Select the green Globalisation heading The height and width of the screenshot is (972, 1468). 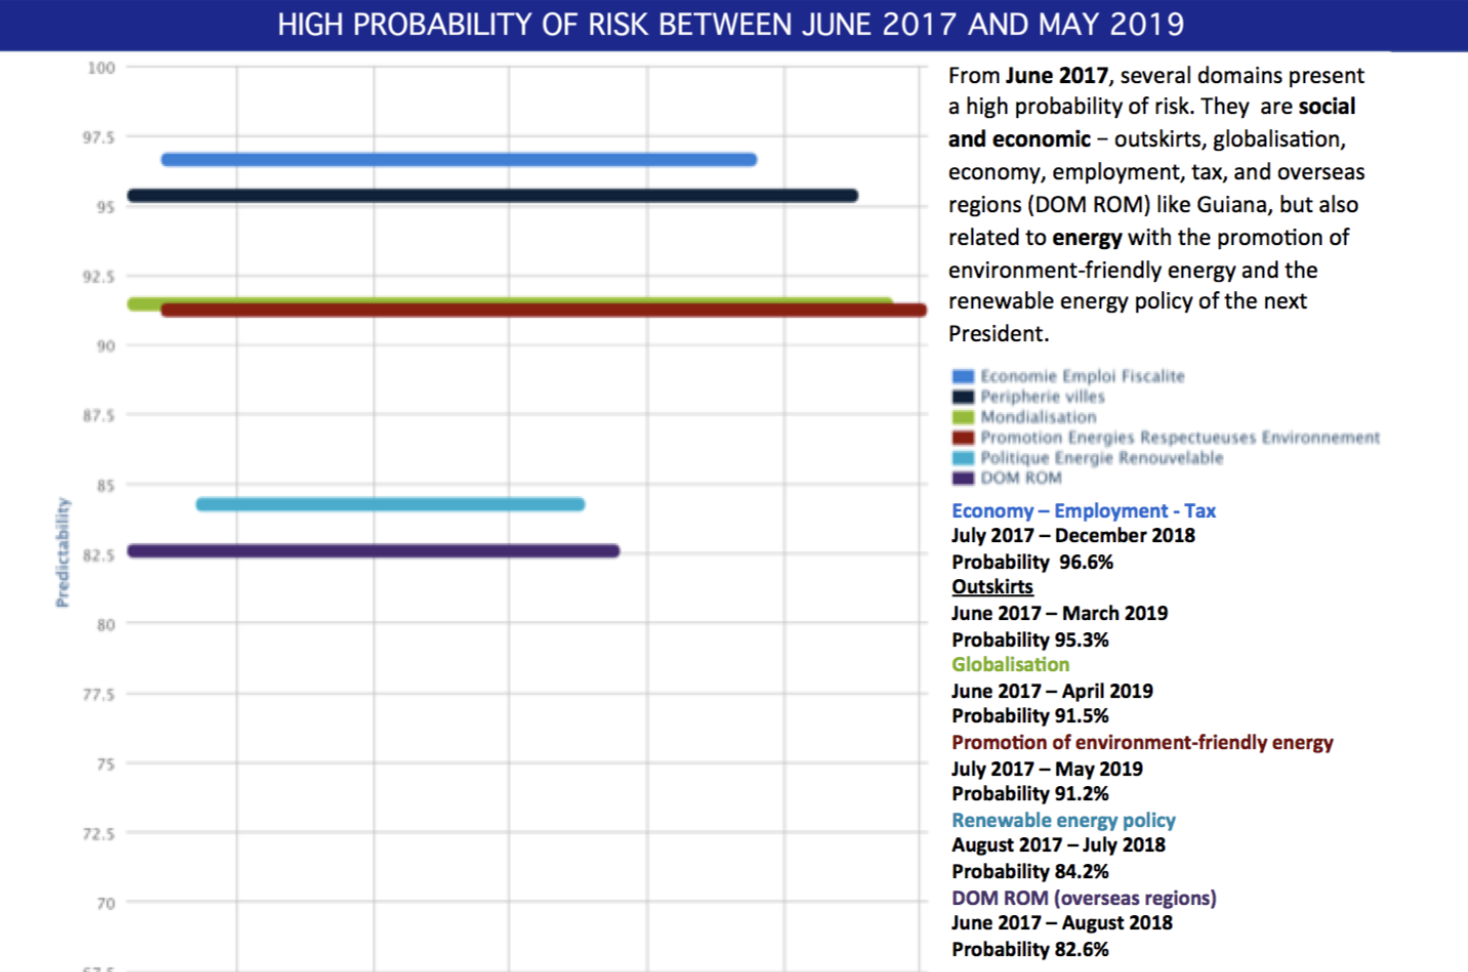(x=1010, y=665)
